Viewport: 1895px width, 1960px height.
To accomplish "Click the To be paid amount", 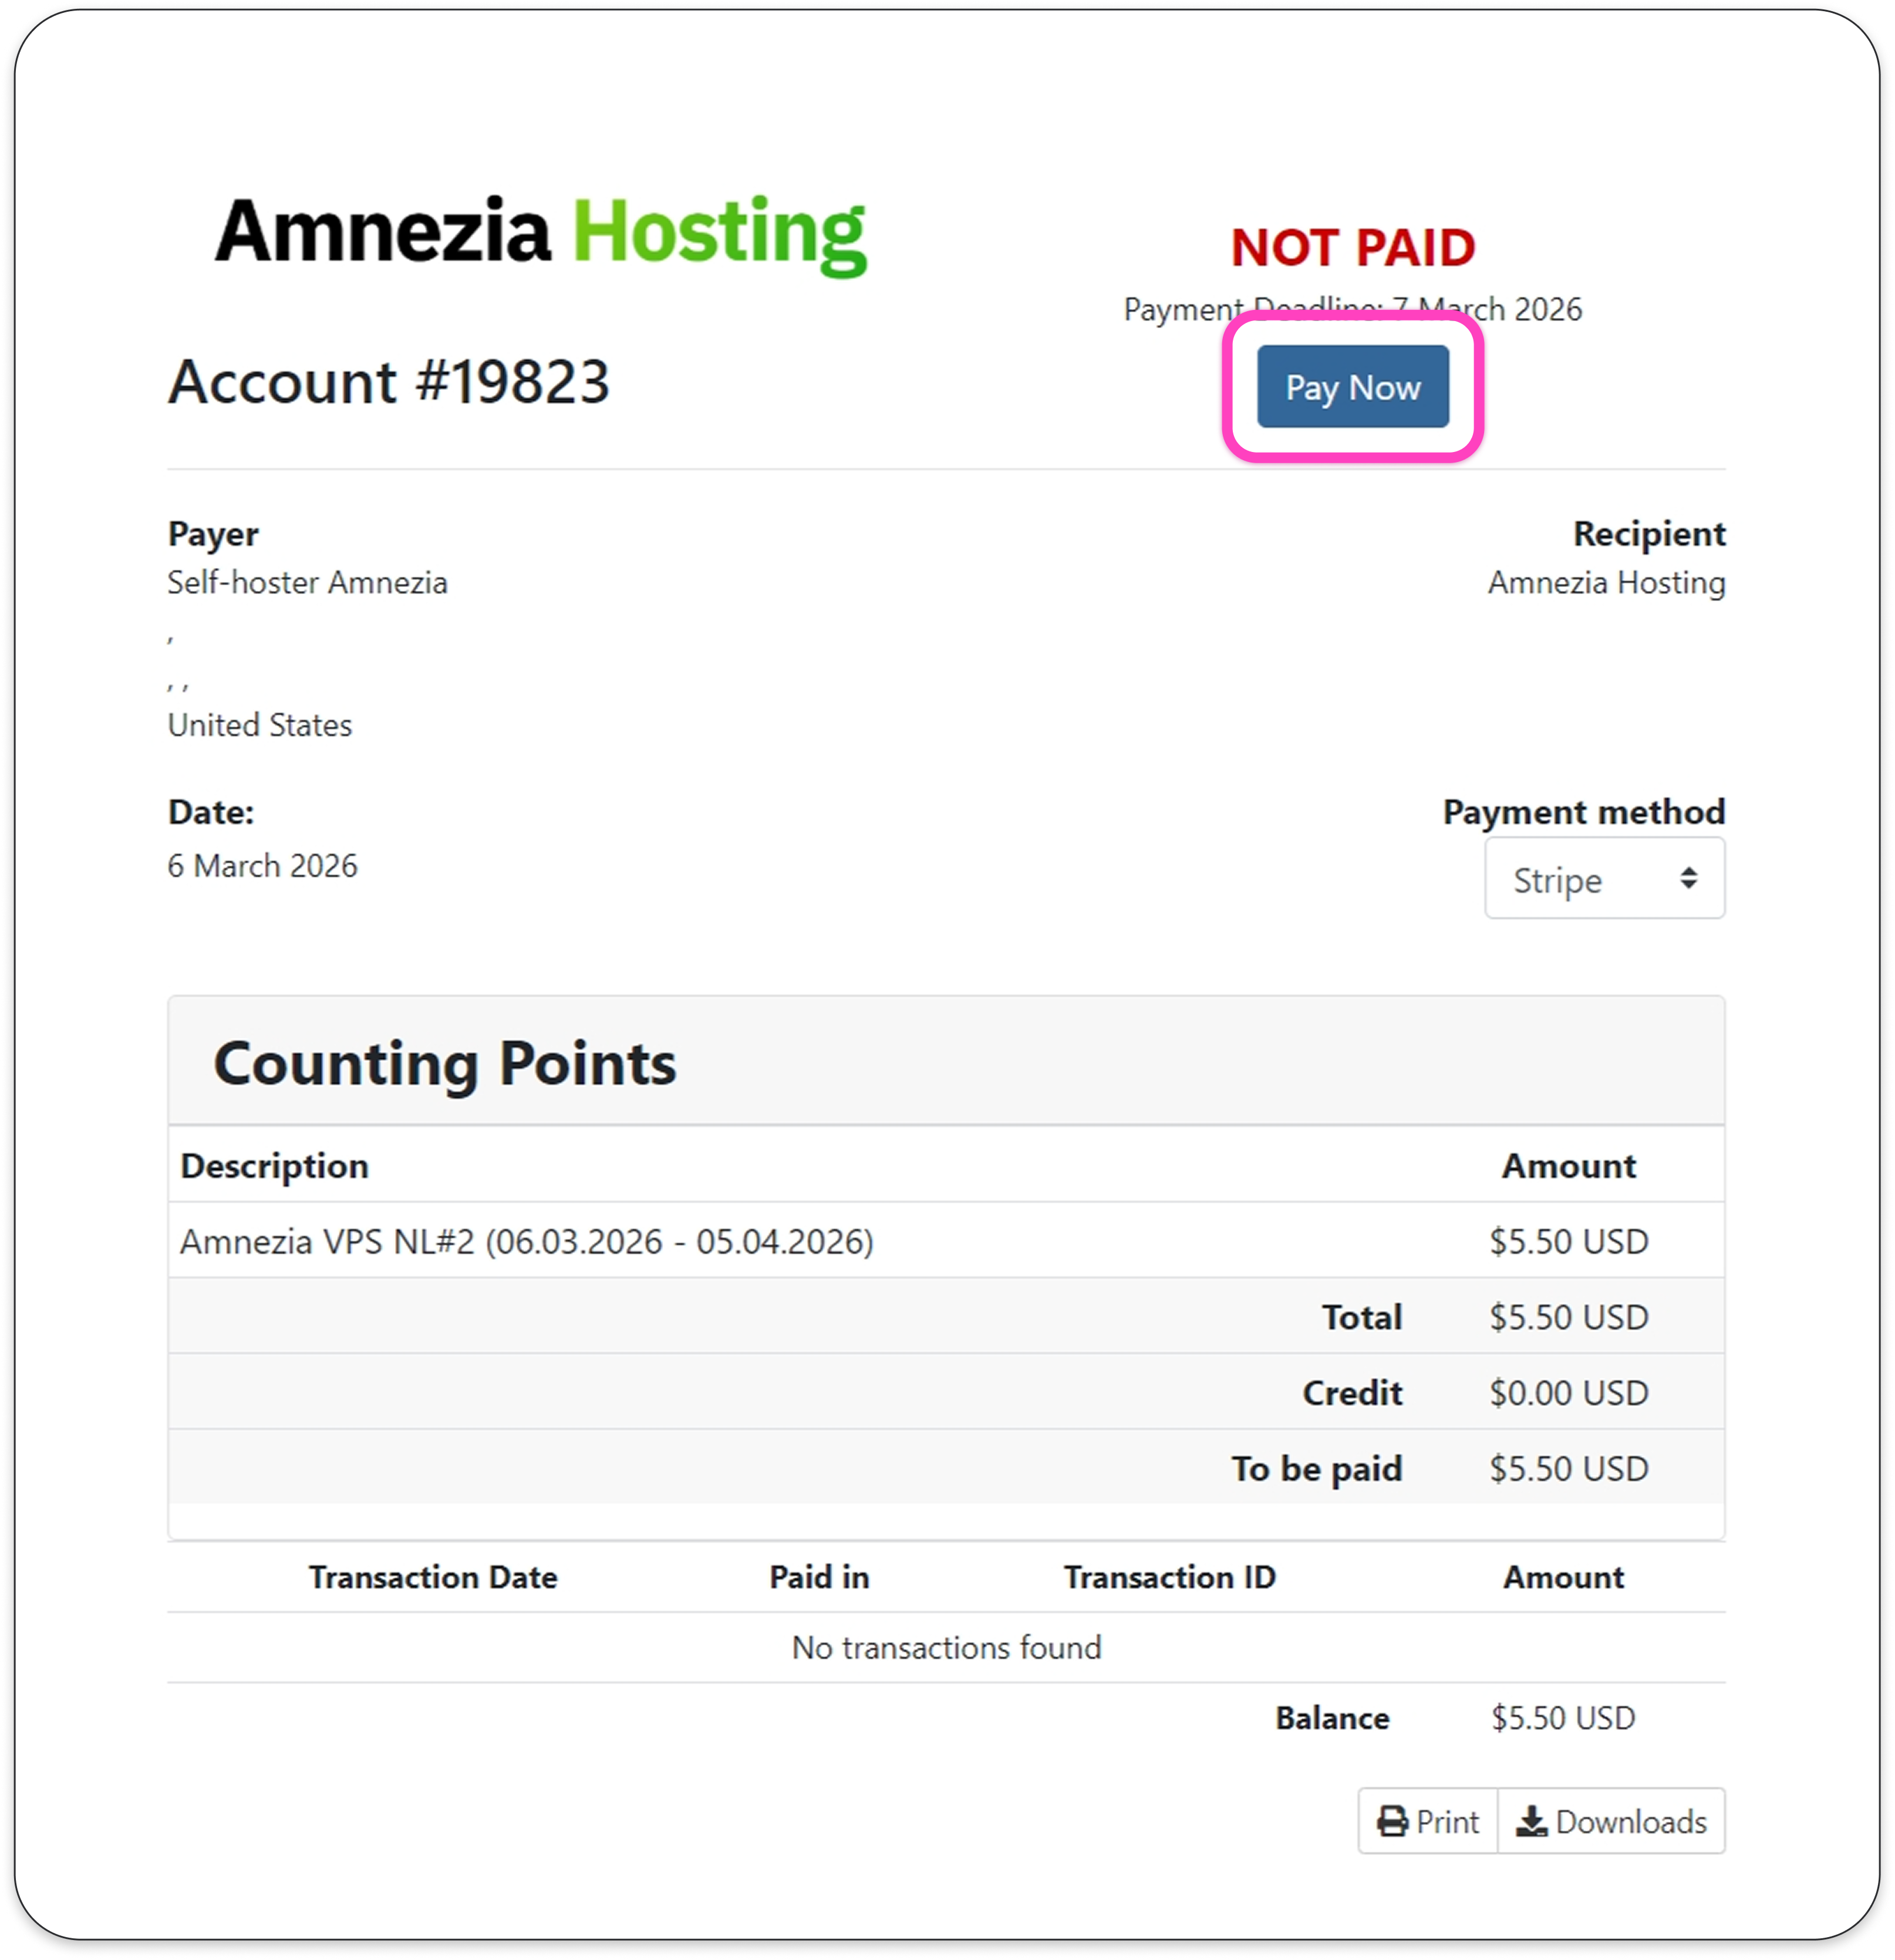I will point(1568,1468).
